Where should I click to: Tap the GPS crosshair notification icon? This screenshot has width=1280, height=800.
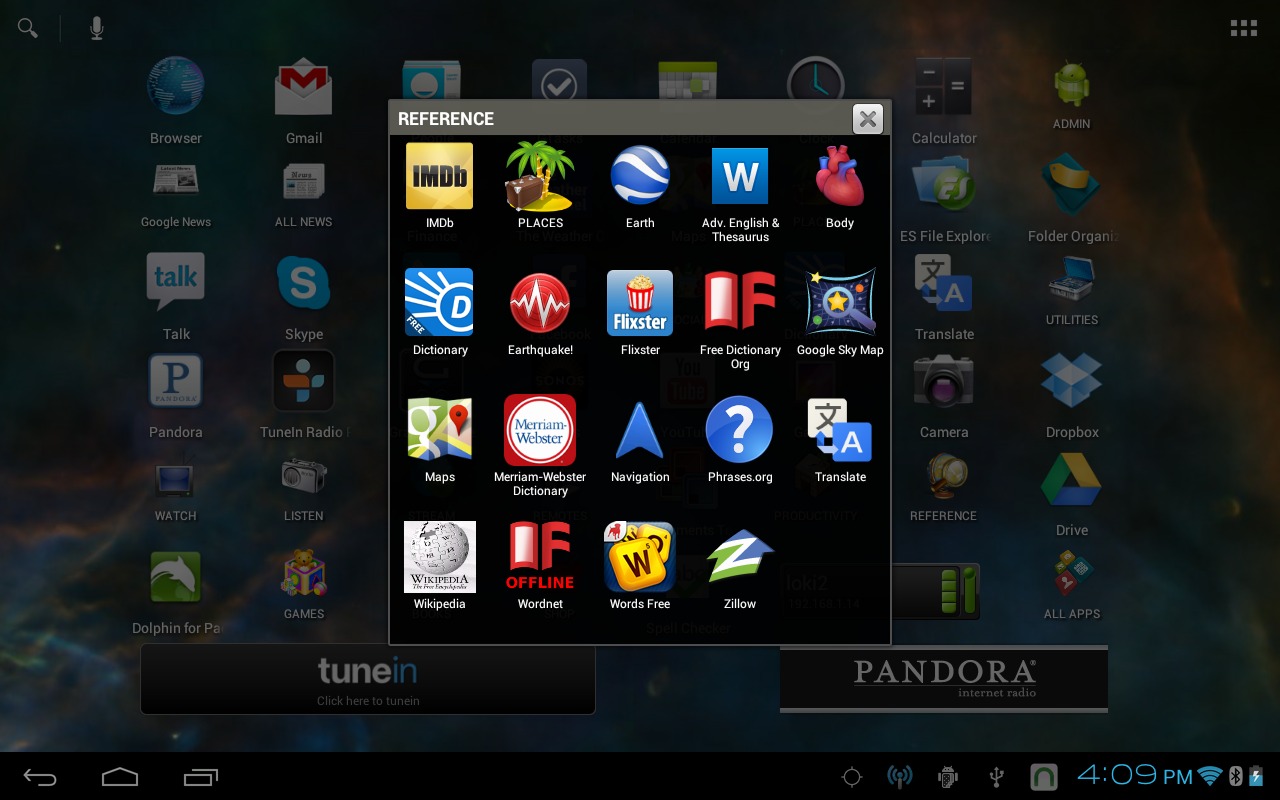(x=852, y=777)
